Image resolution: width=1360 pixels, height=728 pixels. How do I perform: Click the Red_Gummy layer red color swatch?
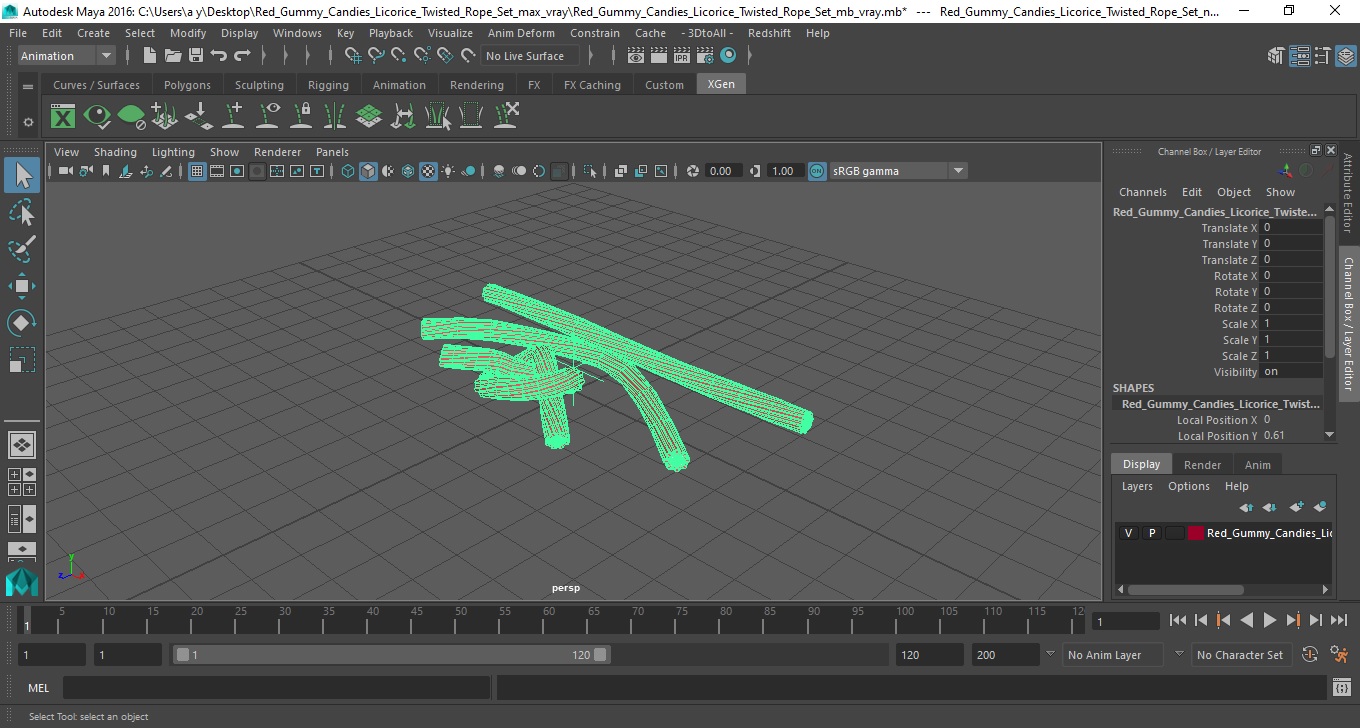(1196, 533)
